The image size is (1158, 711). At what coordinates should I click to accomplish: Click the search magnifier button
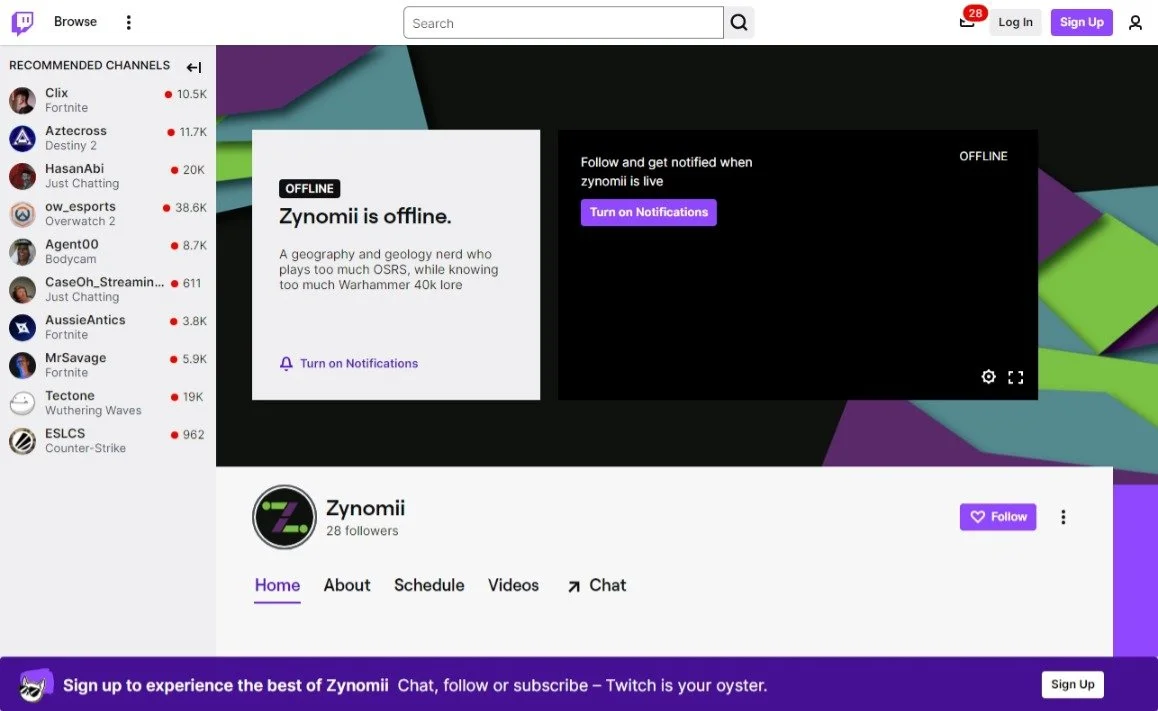739,23
